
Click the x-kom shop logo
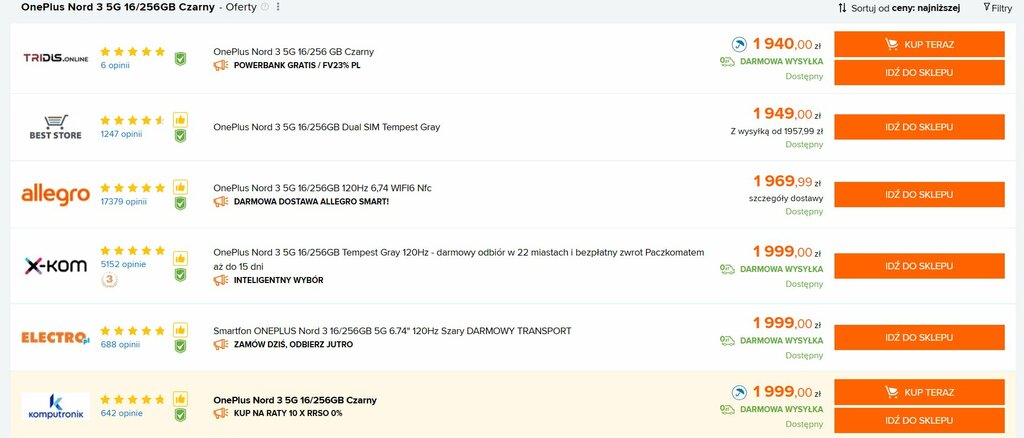click(56, 266)
